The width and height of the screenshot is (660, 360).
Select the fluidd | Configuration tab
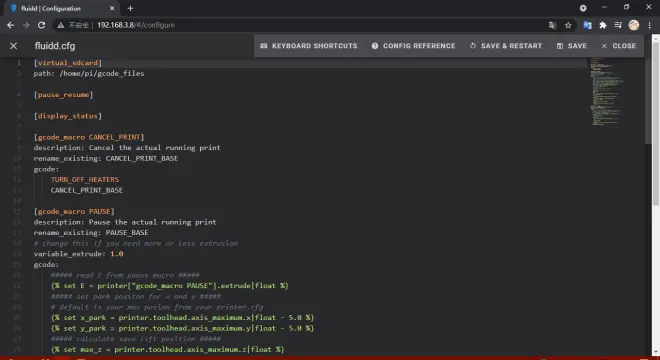click(x=61, y=8)
